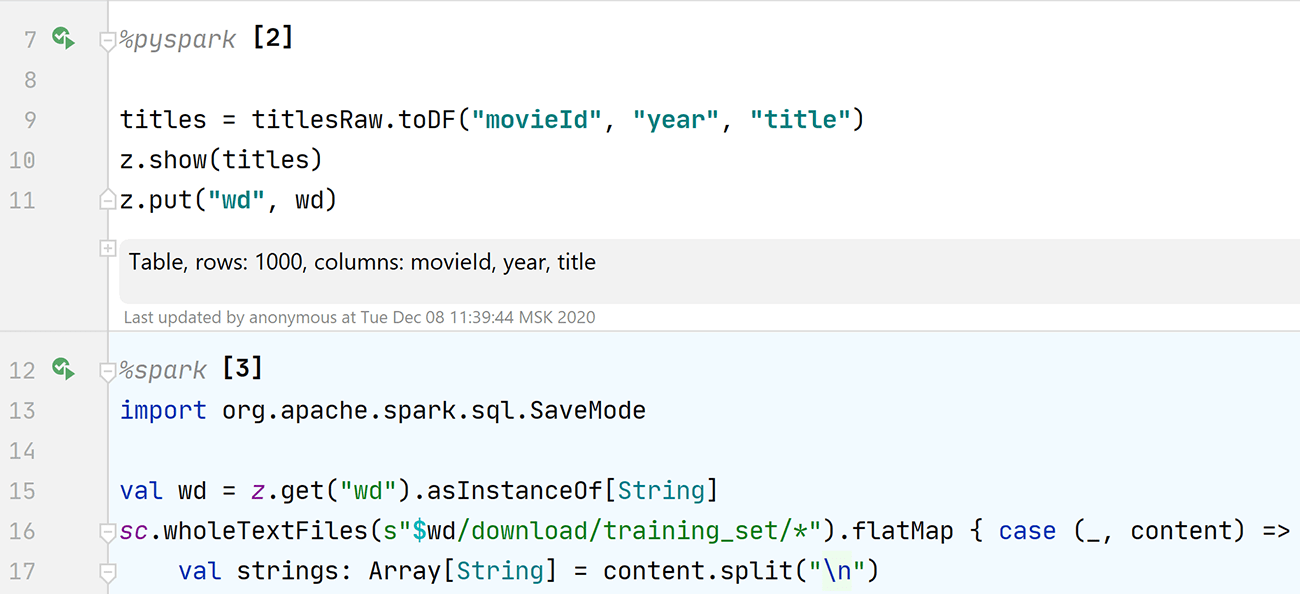Click line number 7 in gutter
The width and height of the screenshot is (1300, 594).
[29, 40]
